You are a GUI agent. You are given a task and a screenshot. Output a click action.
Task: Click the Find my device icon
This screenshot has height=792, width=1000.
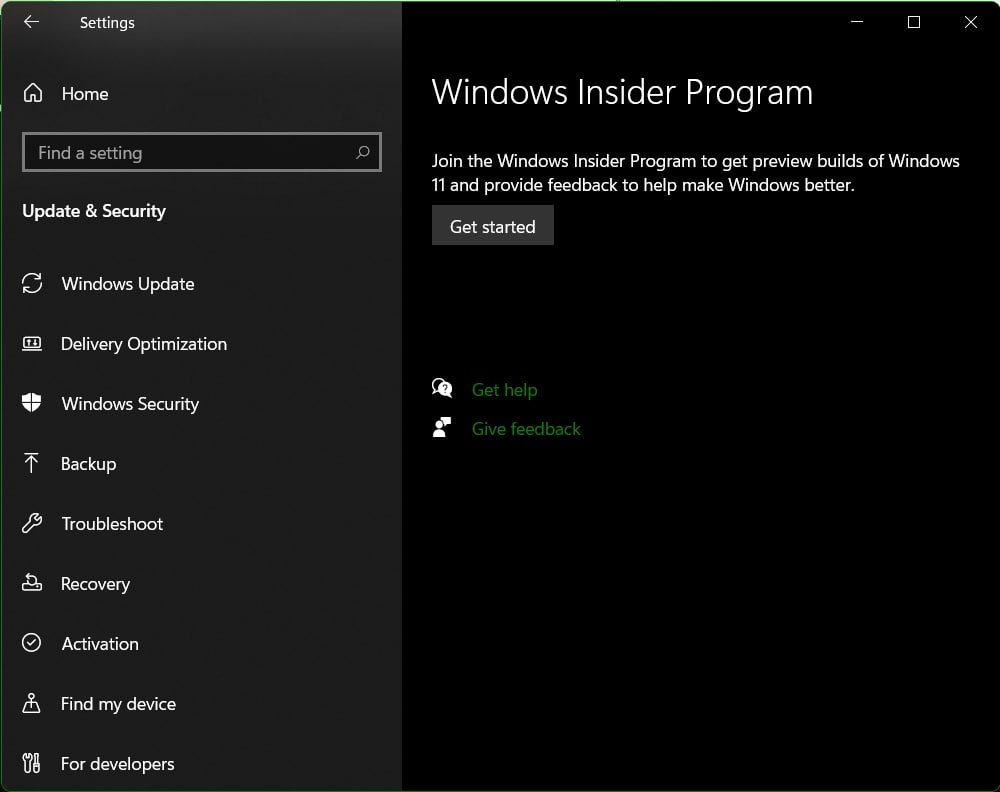click(x=31, y=703)
